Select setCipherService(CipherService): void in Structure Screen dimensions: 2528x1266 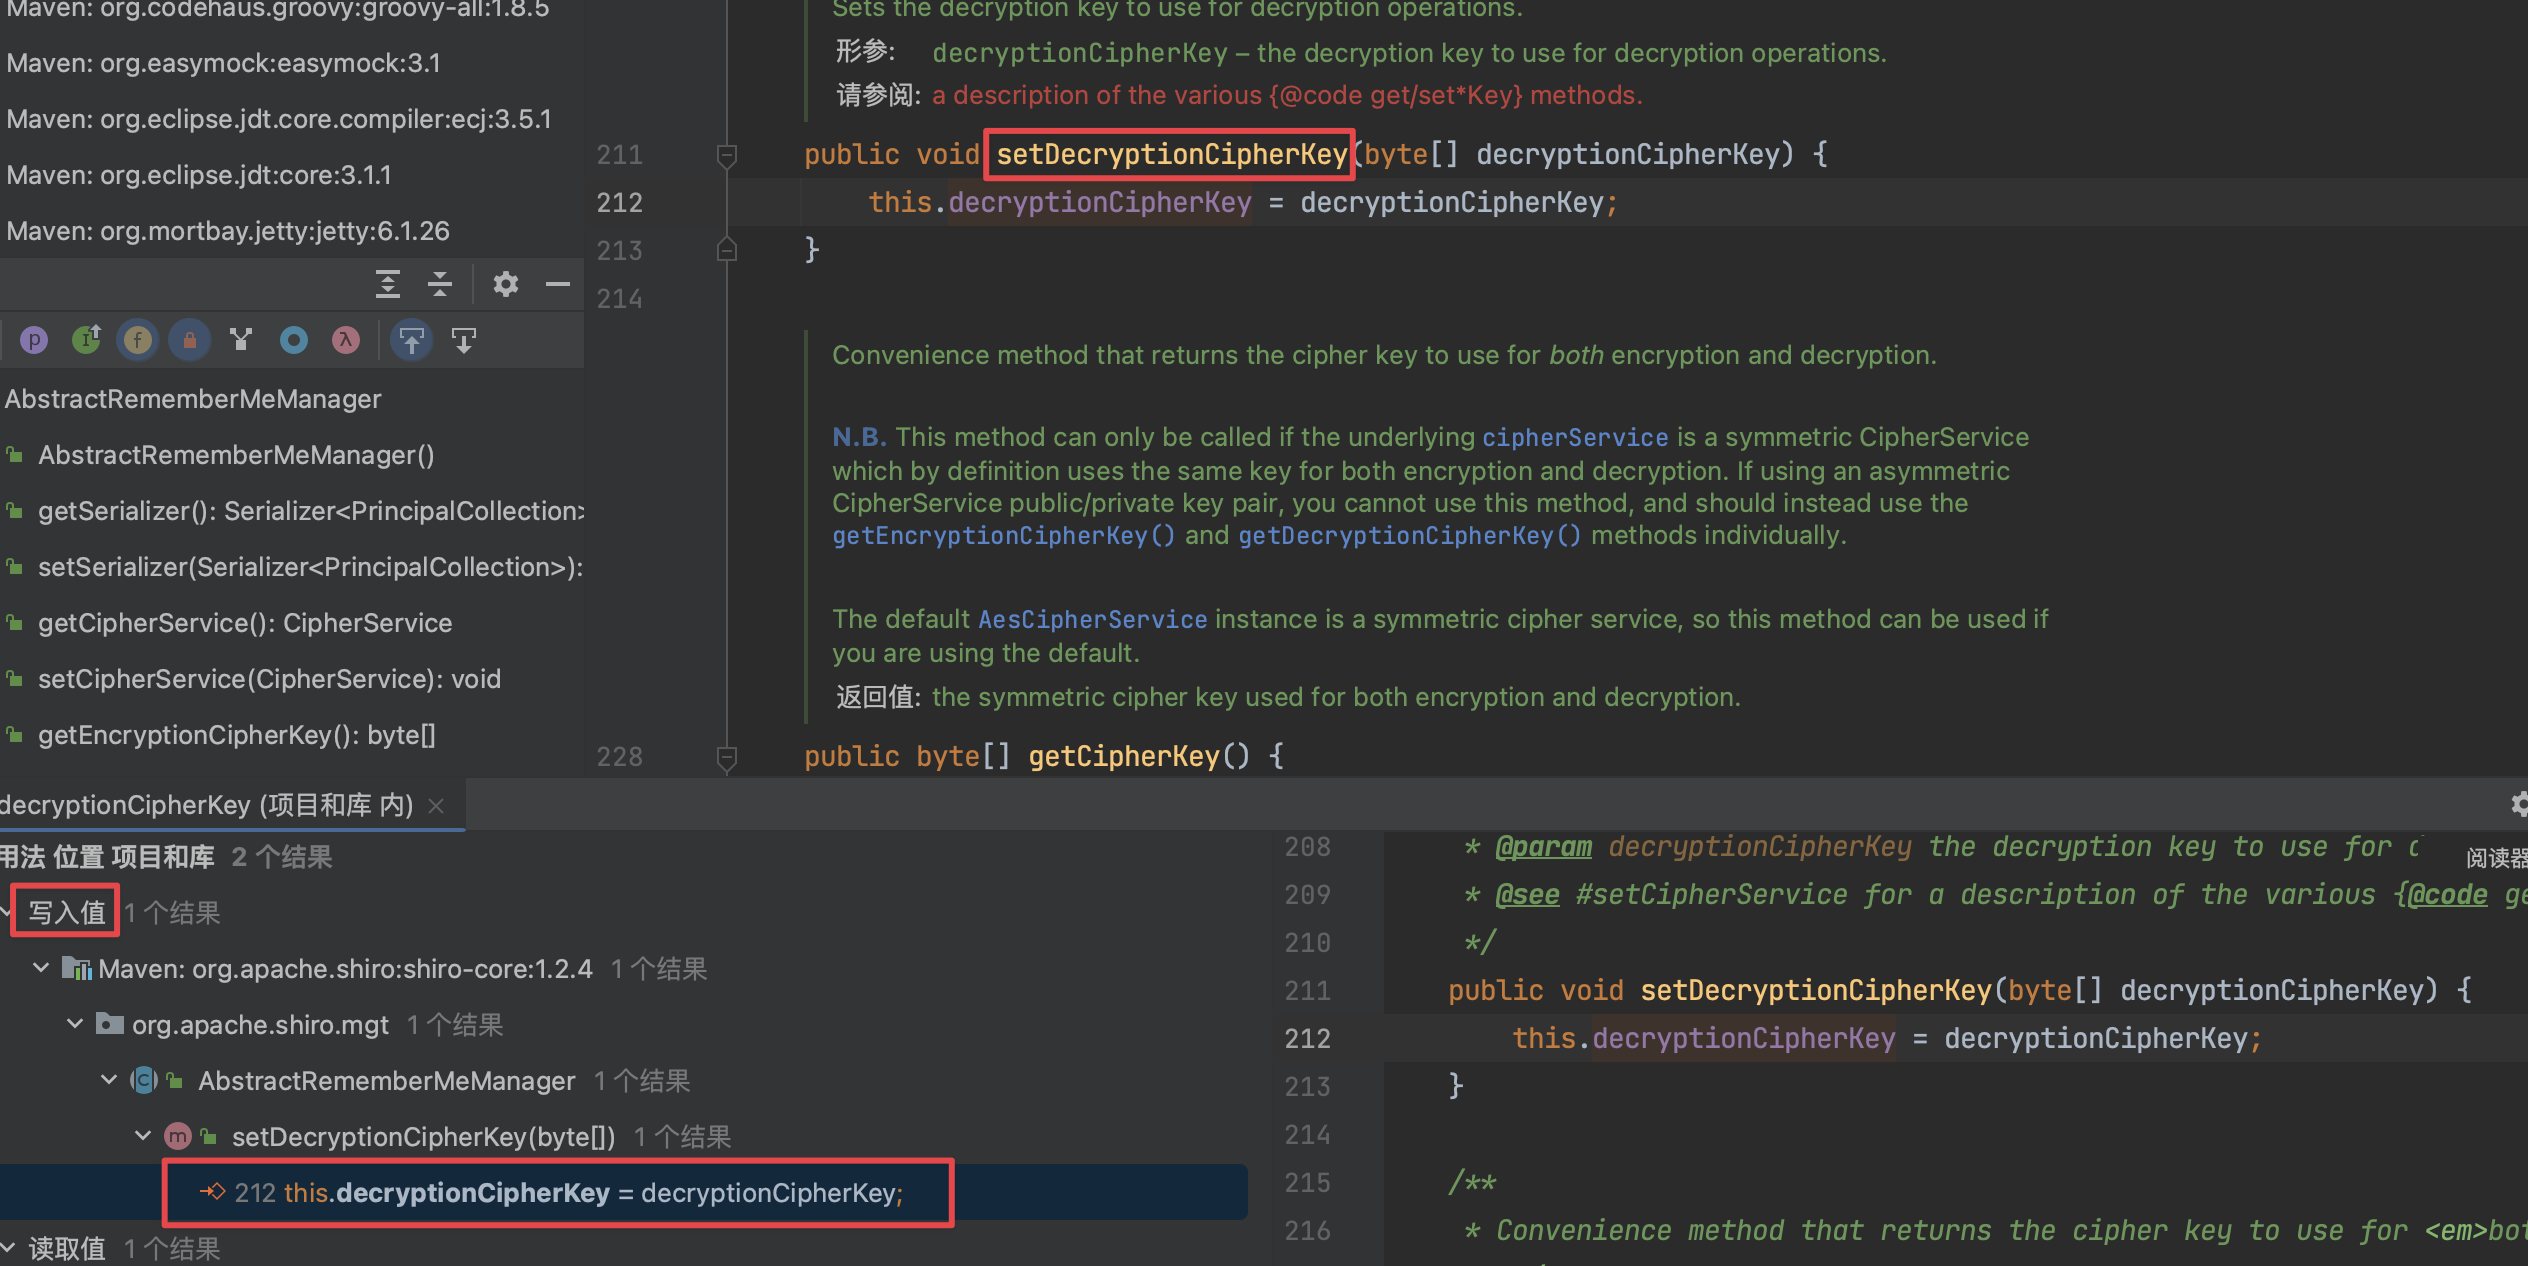point(269,679)
